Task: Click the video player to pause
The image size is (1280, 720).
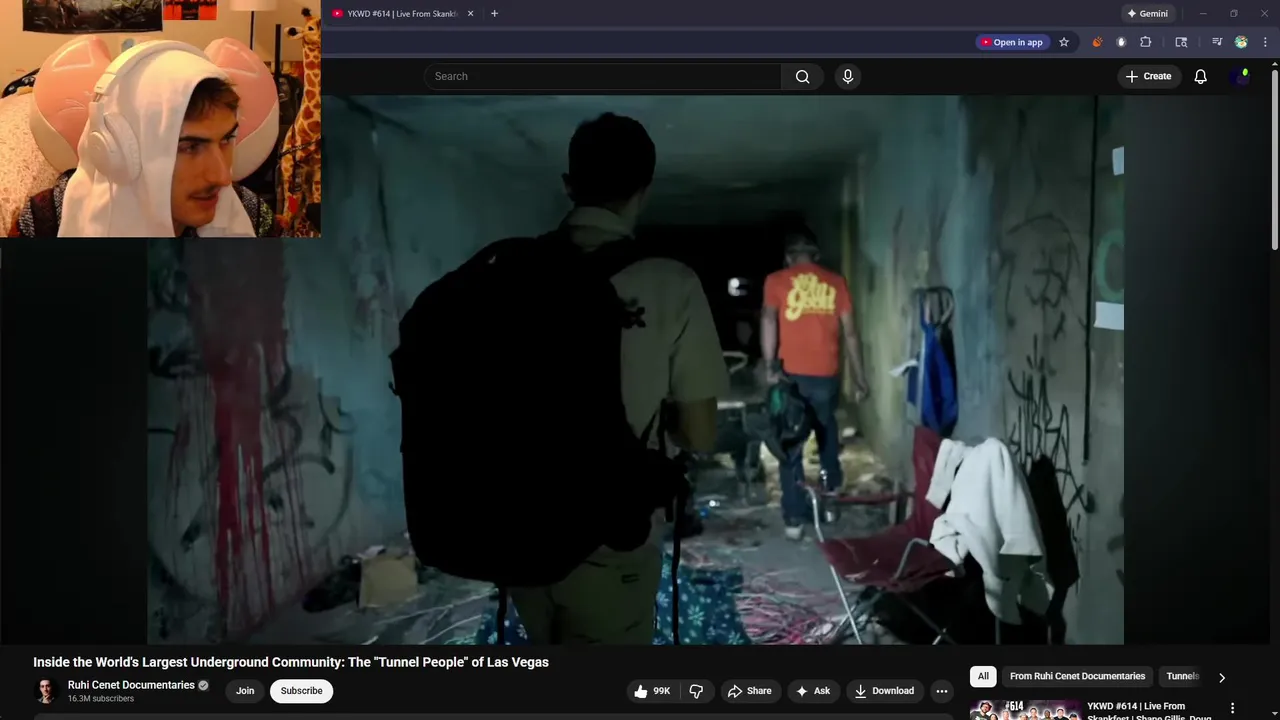Action: pos(635,370)
